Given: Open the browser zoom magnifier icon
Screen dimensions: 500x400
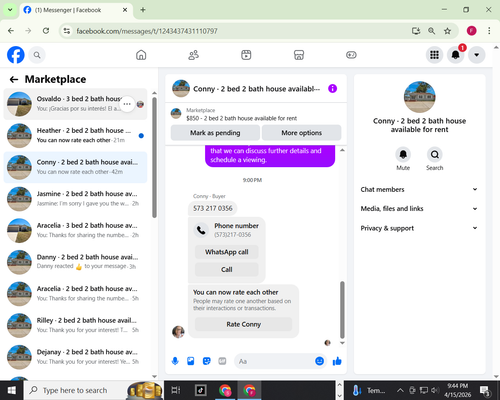Looking at the screenshot, I should point(431,31).
